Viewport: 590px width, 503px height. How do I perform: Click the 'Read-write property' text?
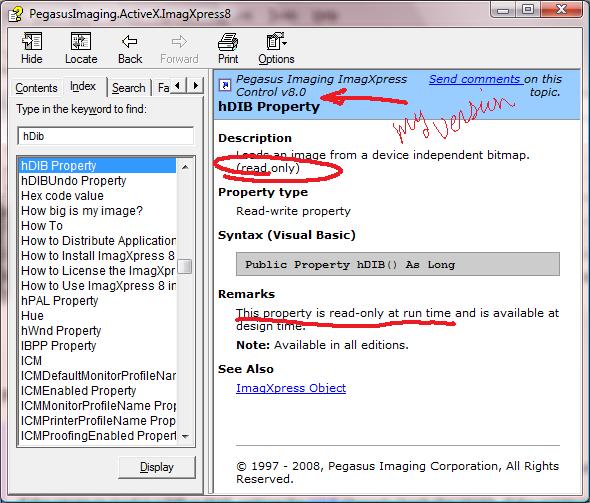[x=293, y=211]
